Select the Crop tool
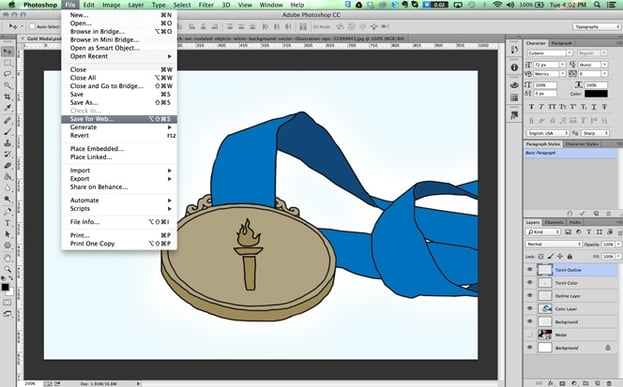Screen dimensions: 623x387 click(x=8, y=97)
